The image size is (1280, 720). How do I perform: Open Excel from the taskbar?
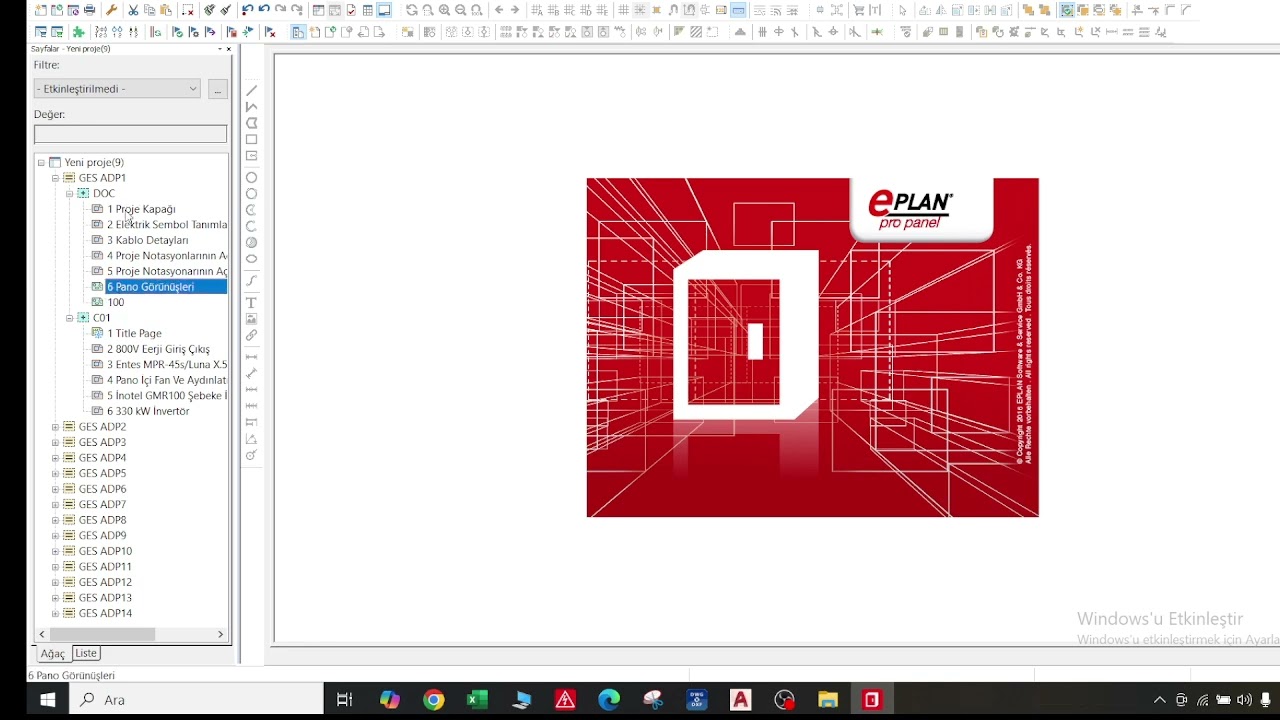(x=477, y=700)
